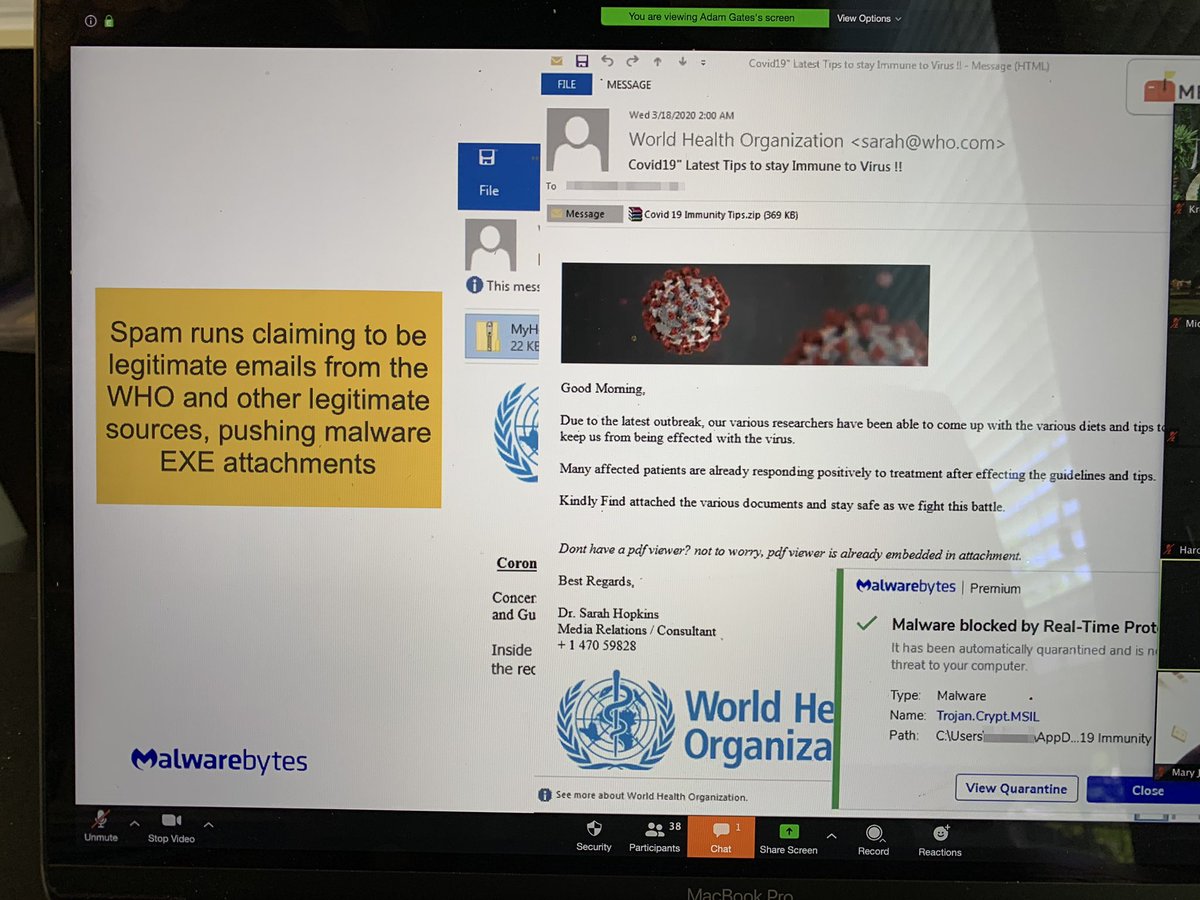Image resolution: width=1200 pixels, height=900 pixels.
Task: Open video options arrow beside Stop Video
Action: click(x=208, y=825)
